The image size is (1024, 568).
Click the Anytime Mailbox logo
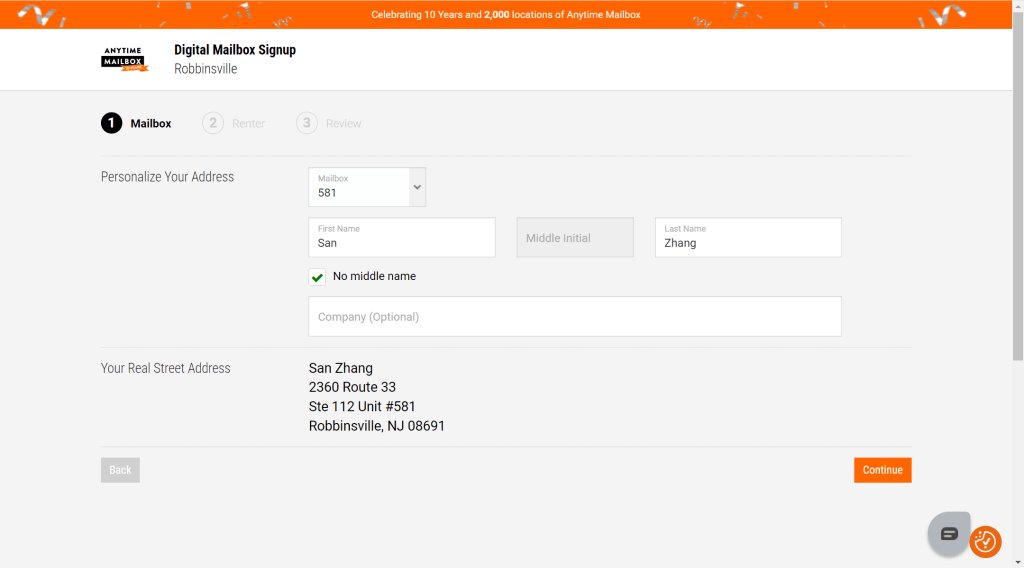pos(124,59)
